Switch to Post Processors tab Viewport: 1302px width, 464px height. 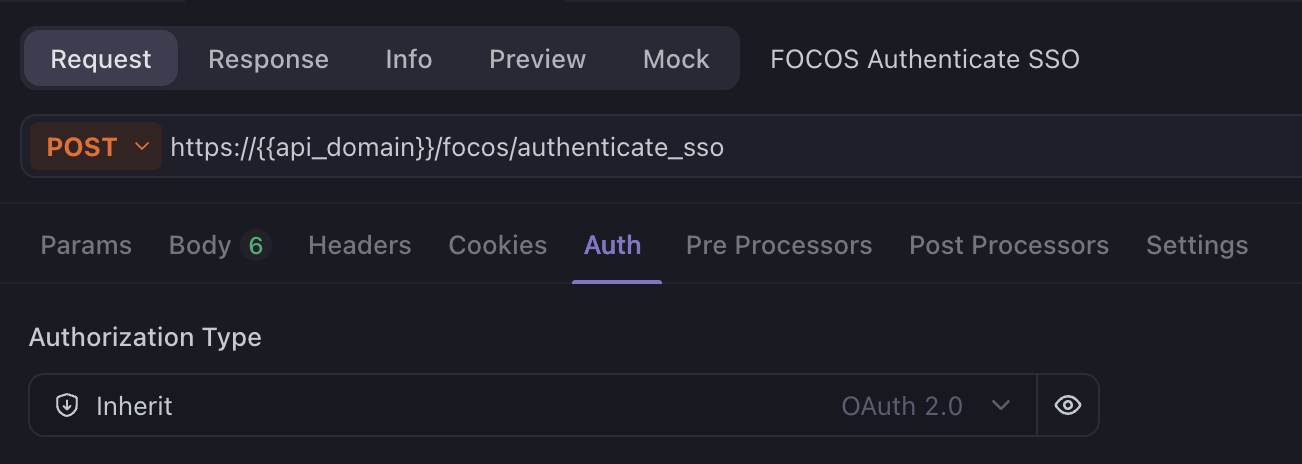pyautogui.click(x=1009, y=245)
